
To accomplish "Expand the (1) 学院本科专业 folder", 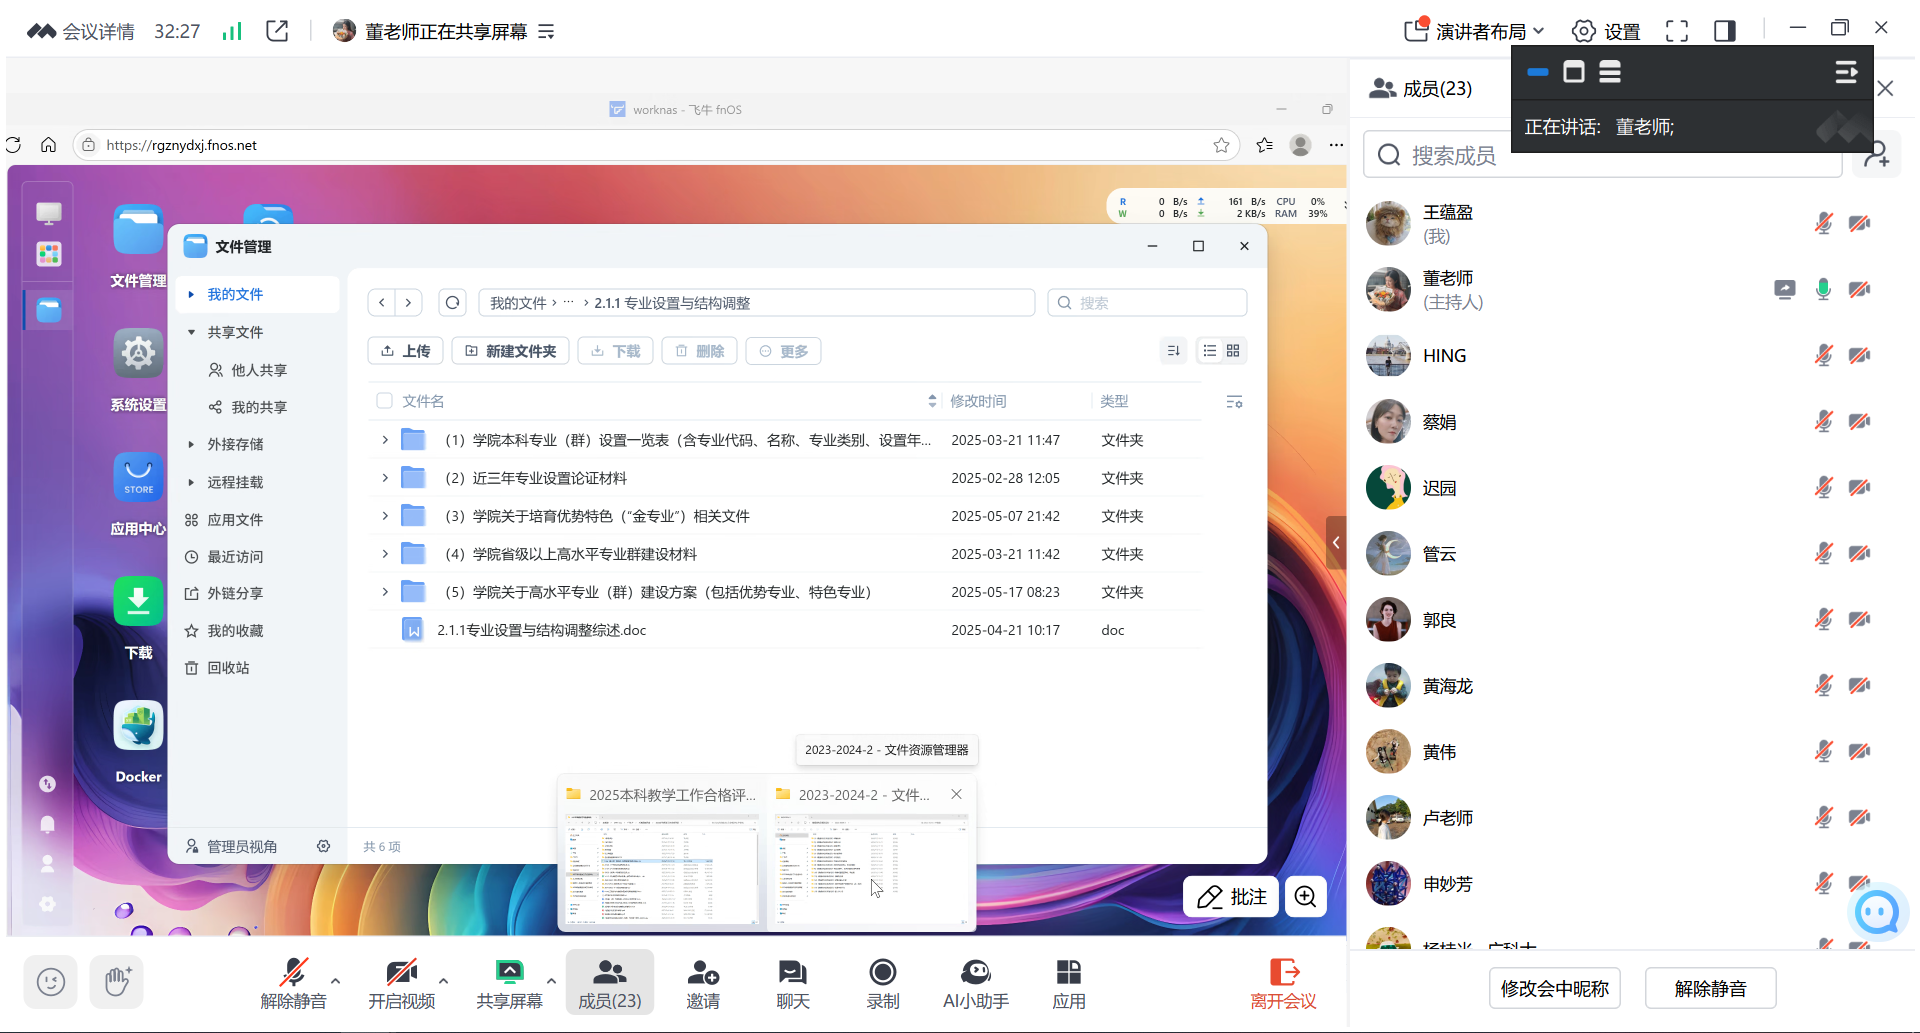I will (x=384, y=439).
